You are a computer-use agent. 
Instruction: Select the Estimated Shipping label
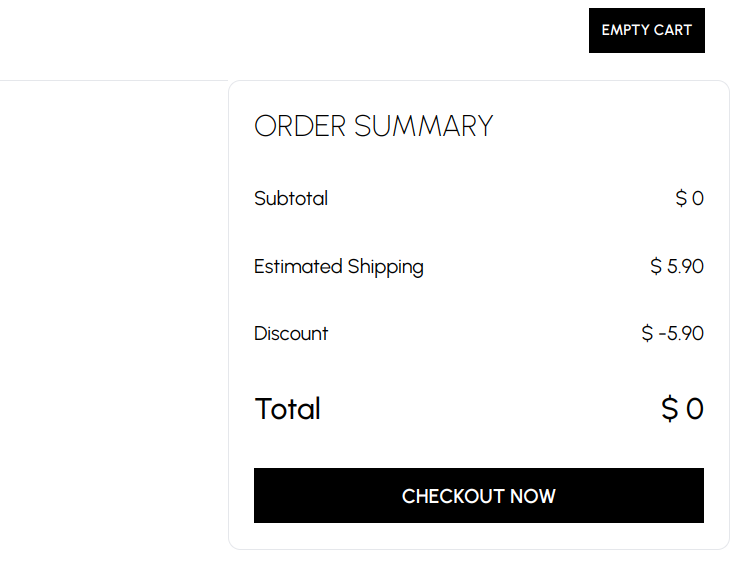pyautogui.click(x=339, y=267)
